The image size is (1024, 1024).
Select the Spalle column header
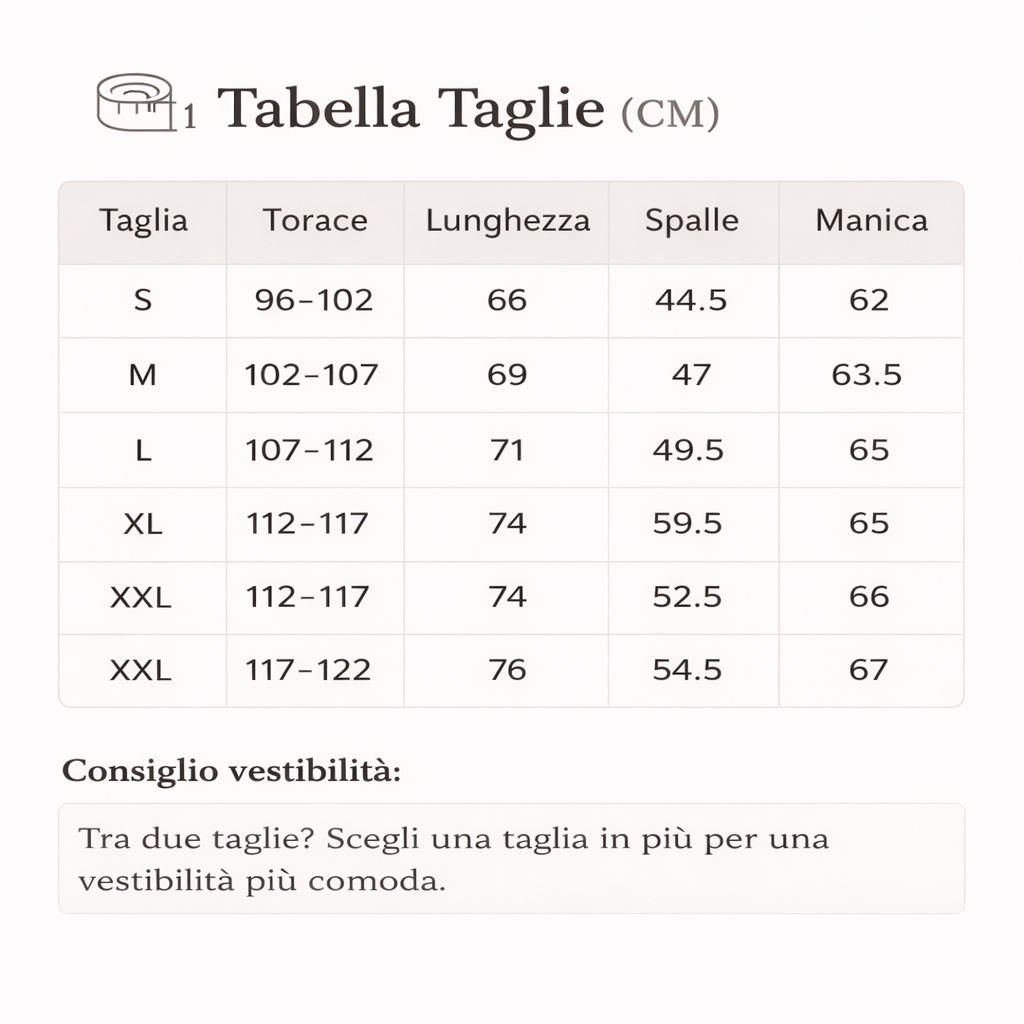click(x=691, y=221)
